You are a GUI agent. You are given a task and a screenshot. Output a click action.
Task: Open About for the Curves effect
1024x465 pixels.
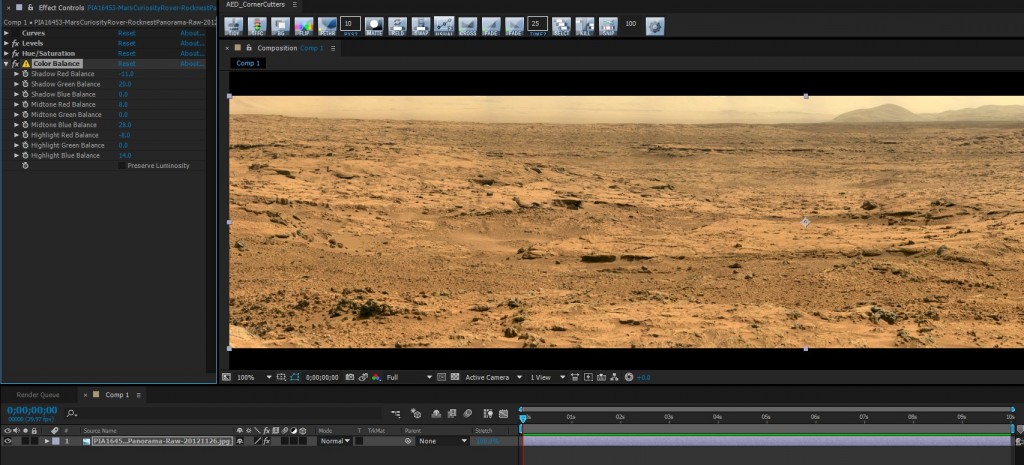click(191, 33)
